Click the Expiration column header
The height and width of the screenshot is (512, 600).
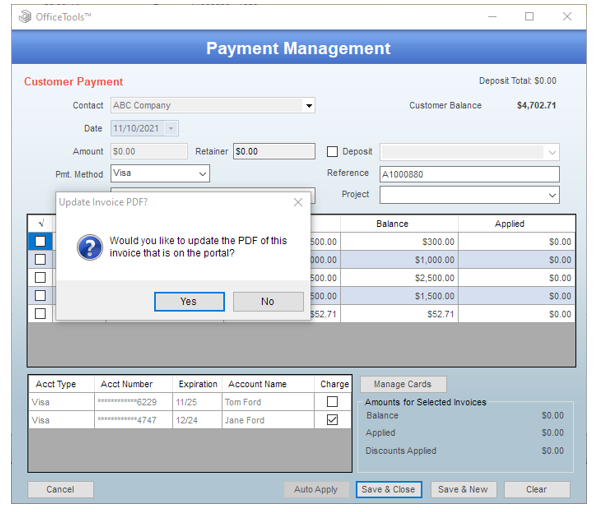click(x=197, y=384)
